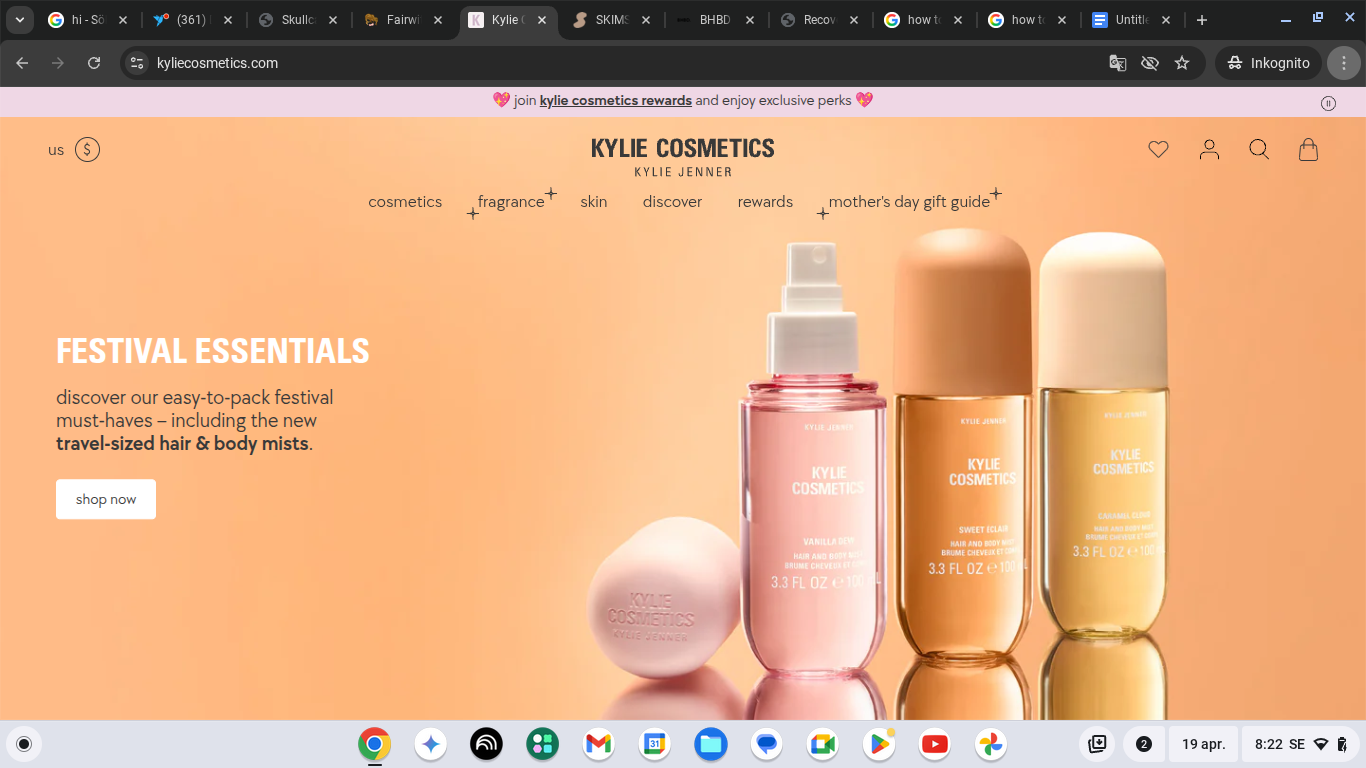Click the dollar currency icon
Viewport: 1366px width, 768px height.
(88, 150)
